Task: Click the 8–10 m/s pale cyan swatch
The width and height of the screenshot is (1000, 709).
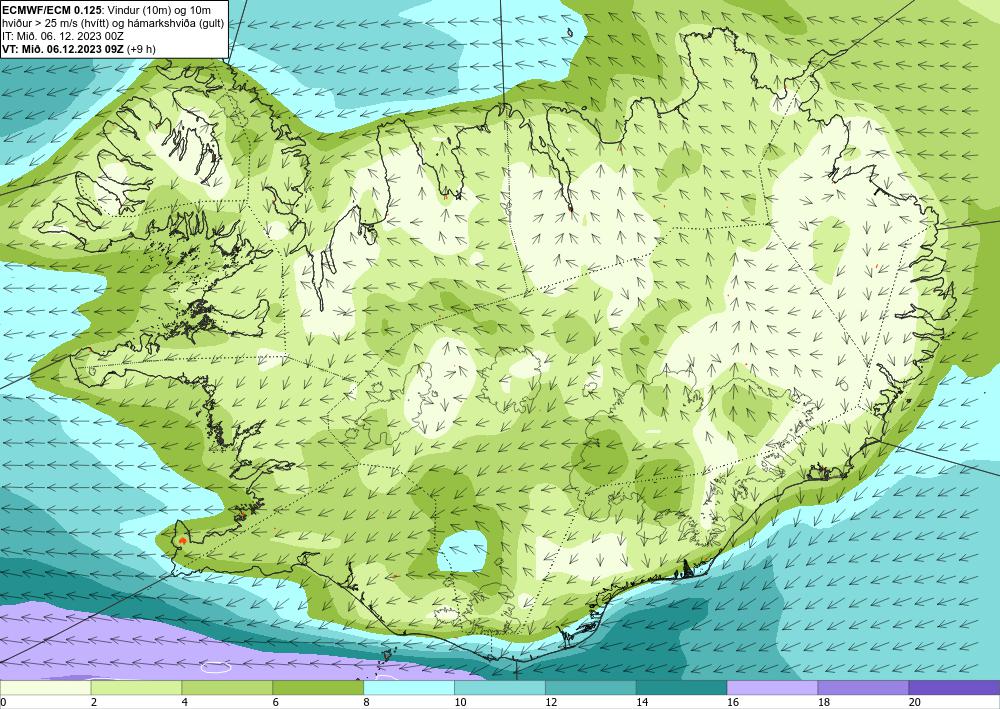Action: 409,688
